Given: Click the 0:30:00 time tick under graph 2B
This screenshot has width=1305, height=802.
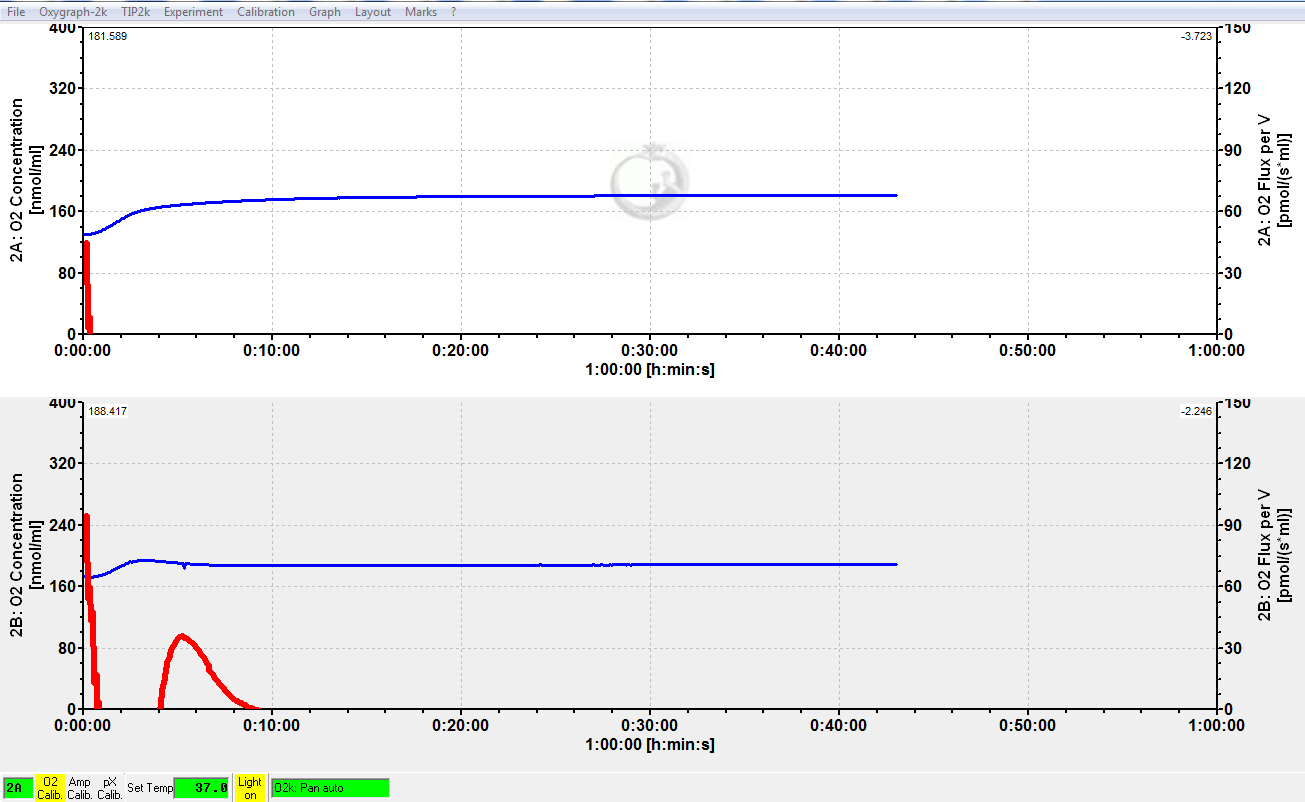Looking at the screenshot, I should tap(650, 725).
